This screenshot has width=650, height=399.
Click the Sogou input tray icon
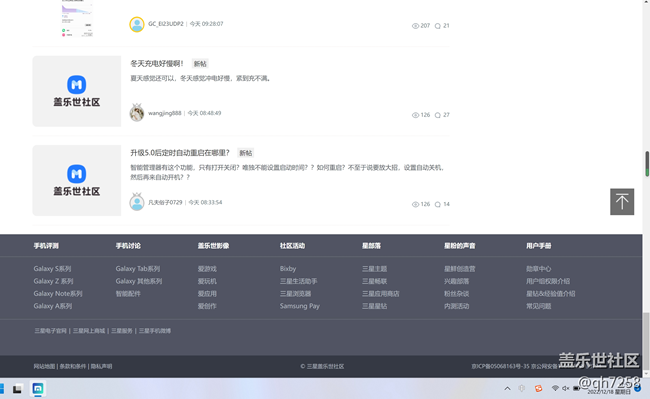(538, 388)
